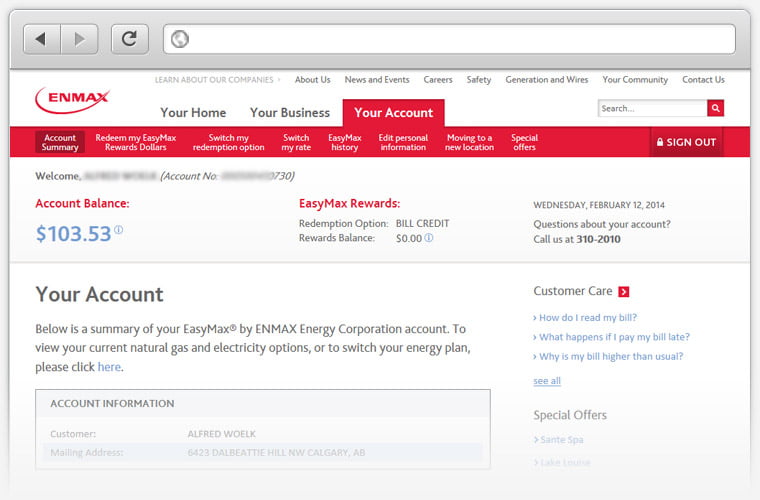Click the 310-2010 phone number

pyautogui.click(x=598, y=239)
